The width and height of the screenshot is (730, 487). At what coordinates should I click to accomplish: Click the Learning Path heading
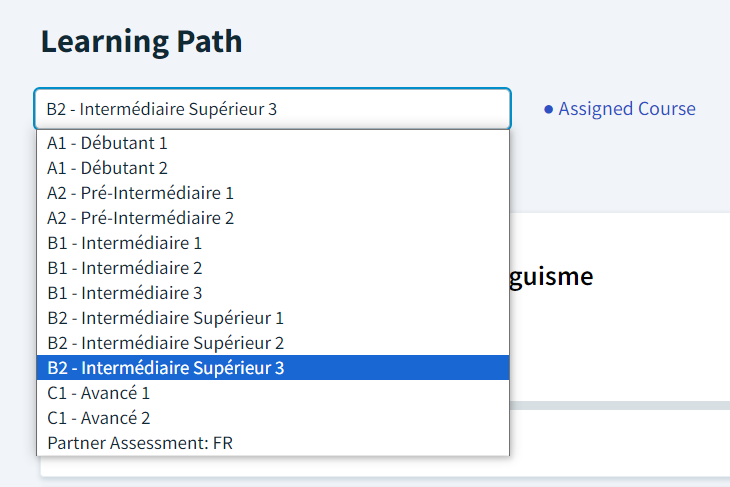click(141, 42)
